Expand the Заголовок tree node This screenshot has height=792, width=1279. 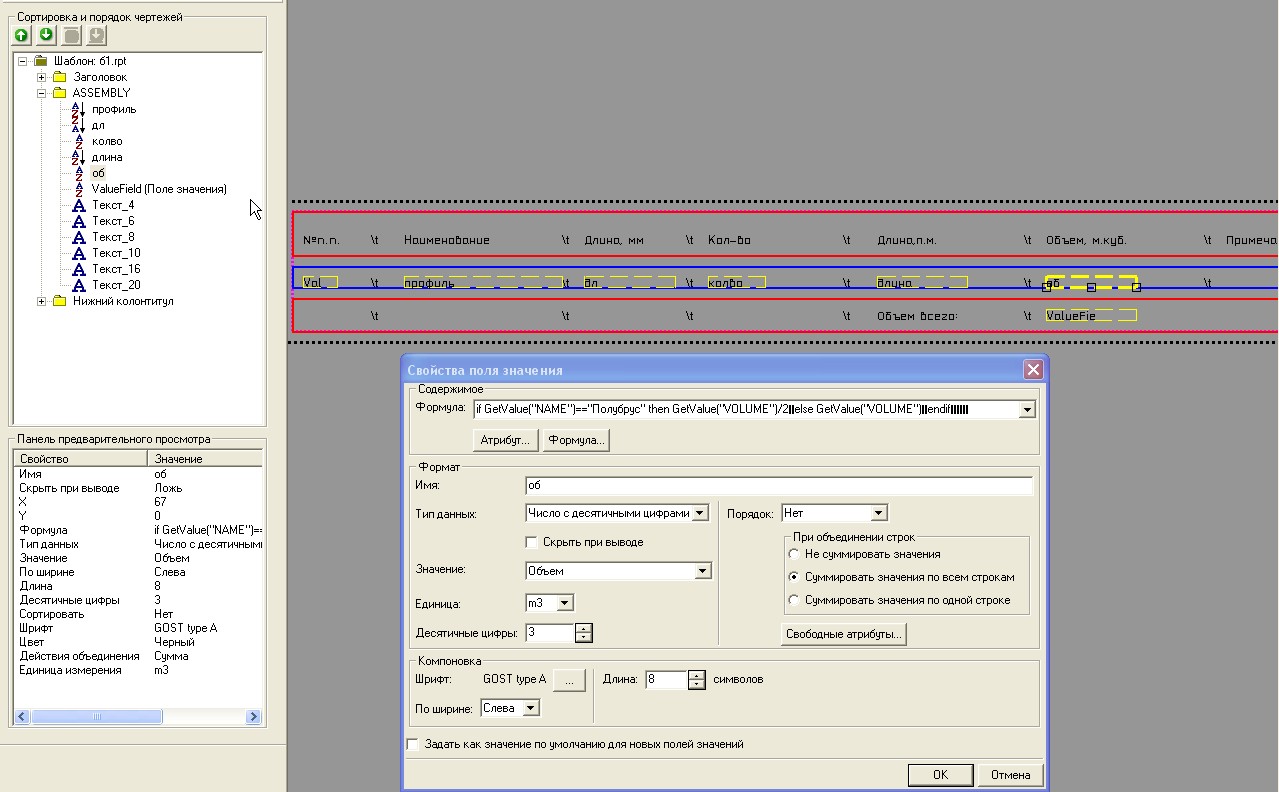42,77
